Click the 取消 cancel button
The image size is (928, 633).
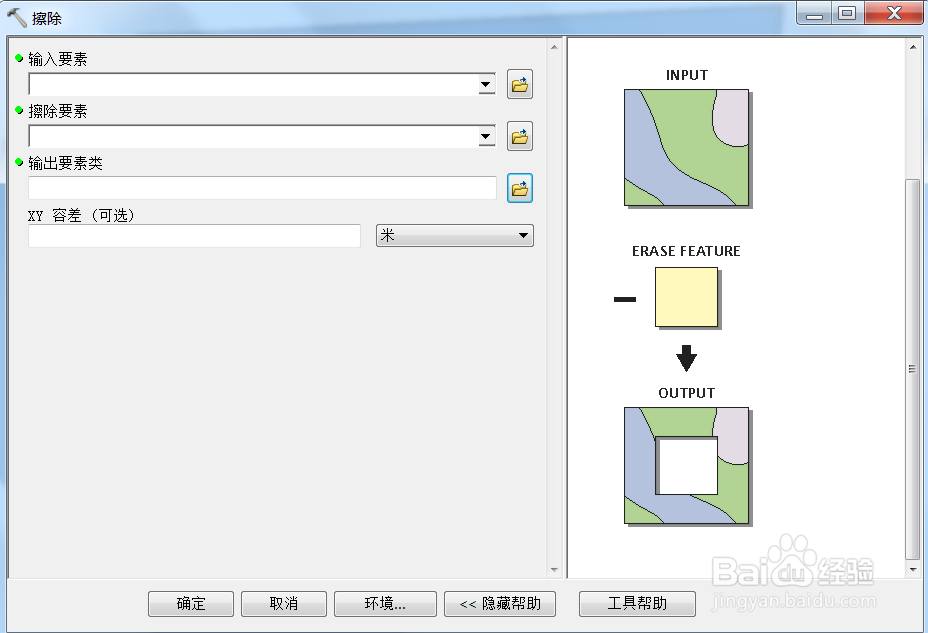pyautogui.click(x=283, y=604)
